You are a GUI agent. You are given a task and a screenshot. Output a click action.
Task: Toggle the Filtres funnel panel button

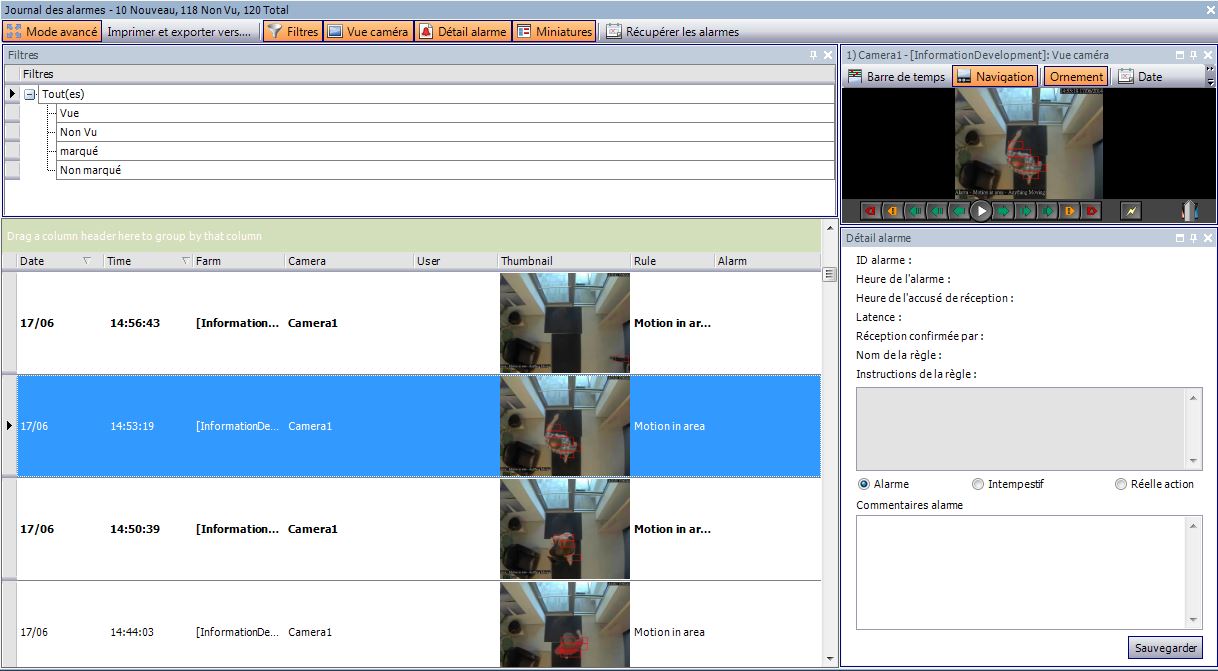click(293, 32)
